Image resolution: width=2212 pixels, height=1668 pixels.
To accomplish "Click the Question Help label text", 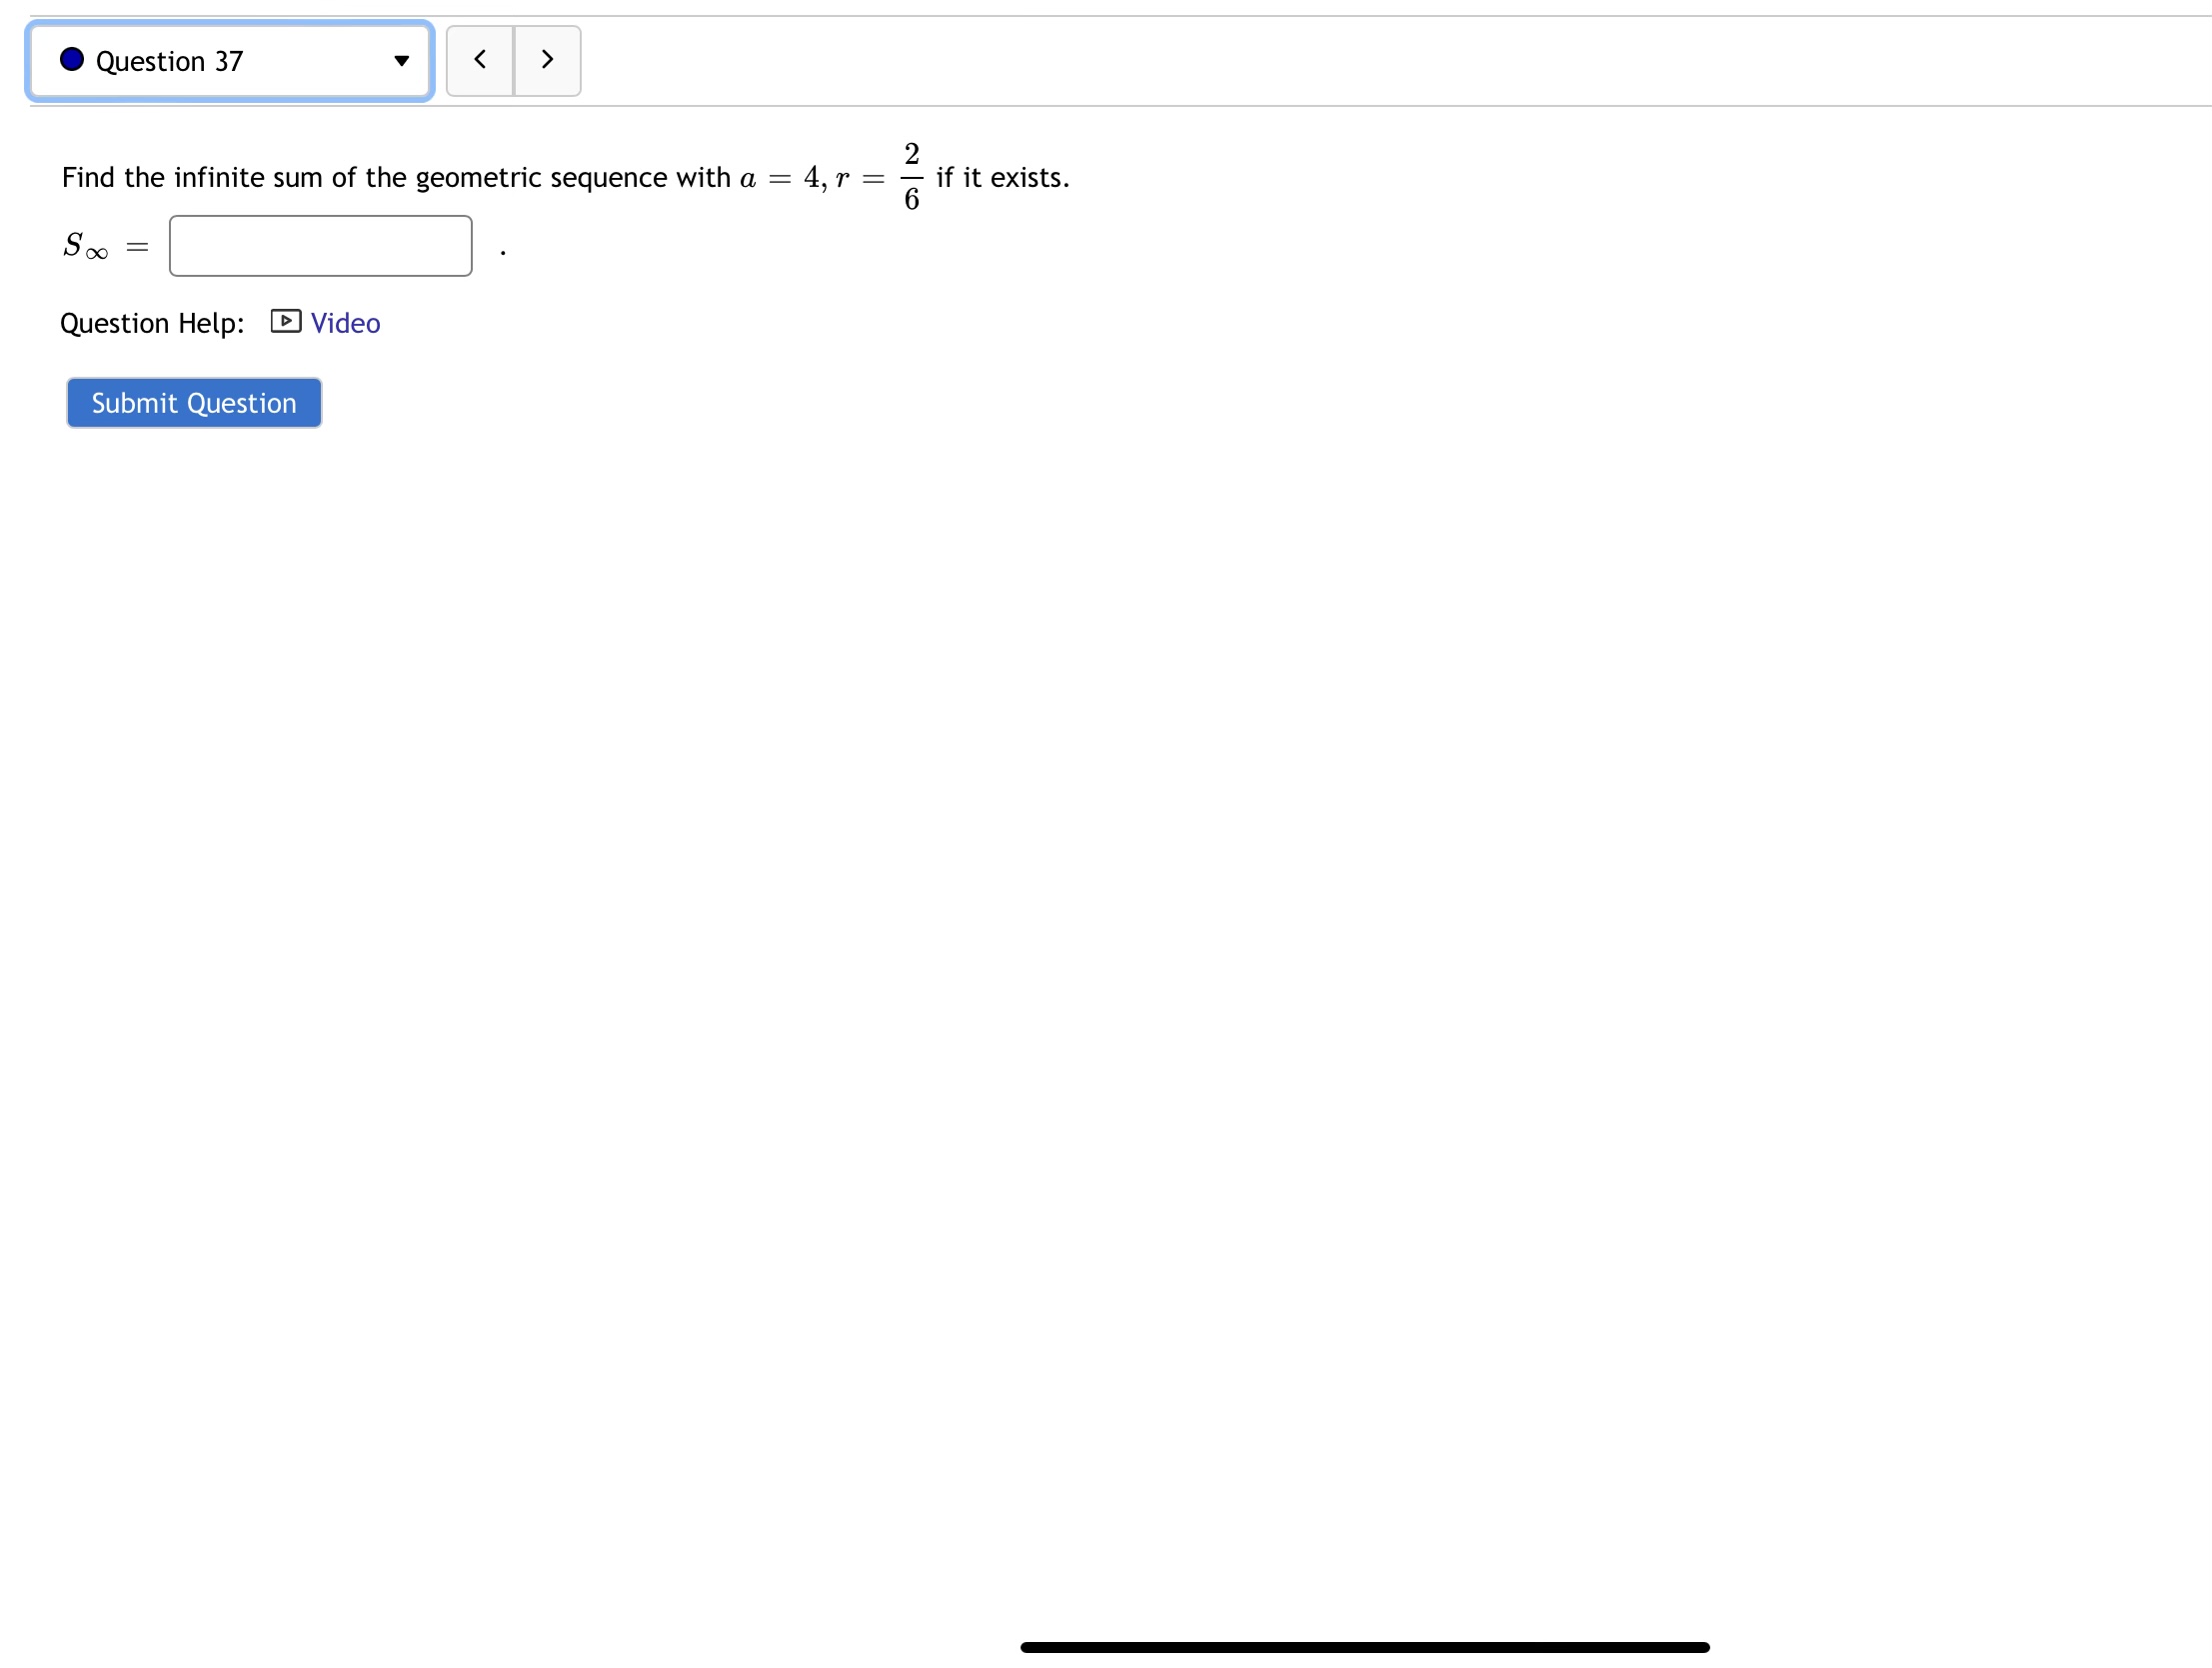I will [152, 323].
